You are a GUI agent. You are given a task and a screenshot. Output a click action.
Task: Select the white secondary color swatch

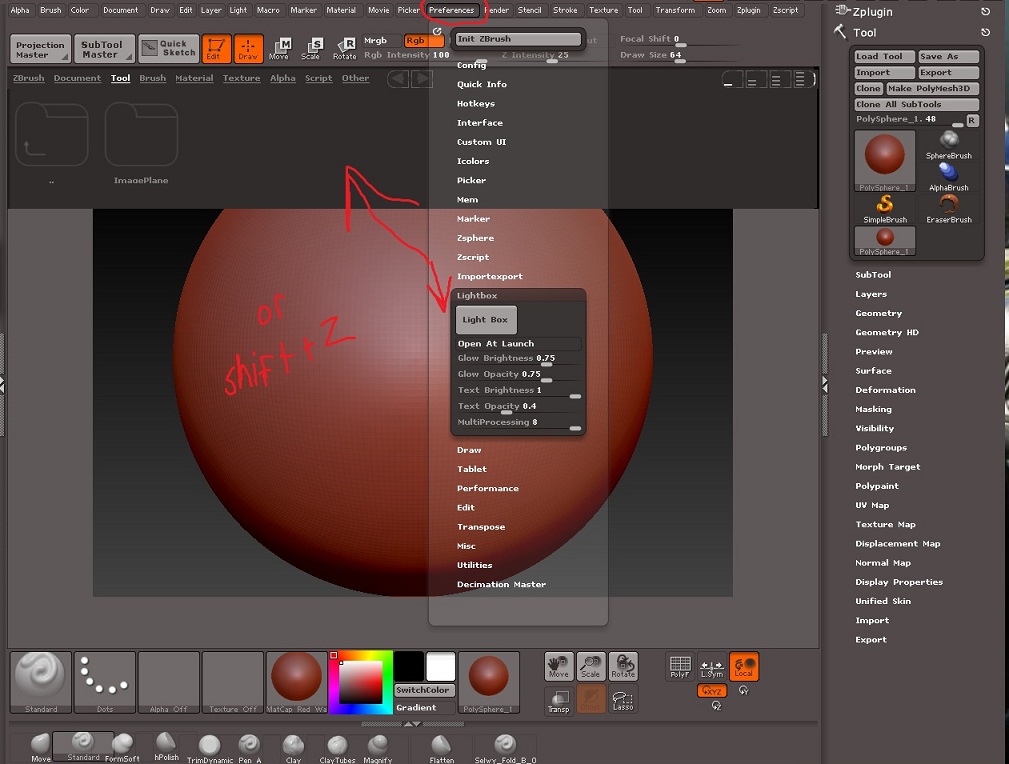tap(441, 666)
